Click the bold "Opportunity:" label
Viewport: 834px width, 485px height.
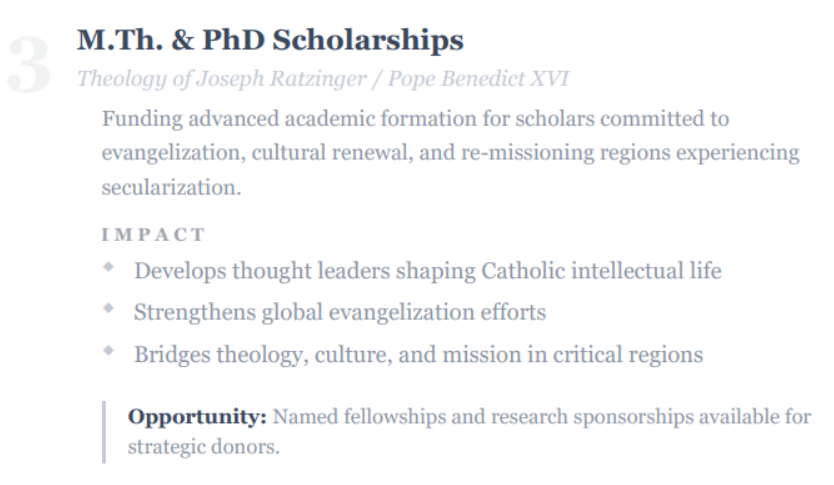pyautogui.click(x=197, y=416)
